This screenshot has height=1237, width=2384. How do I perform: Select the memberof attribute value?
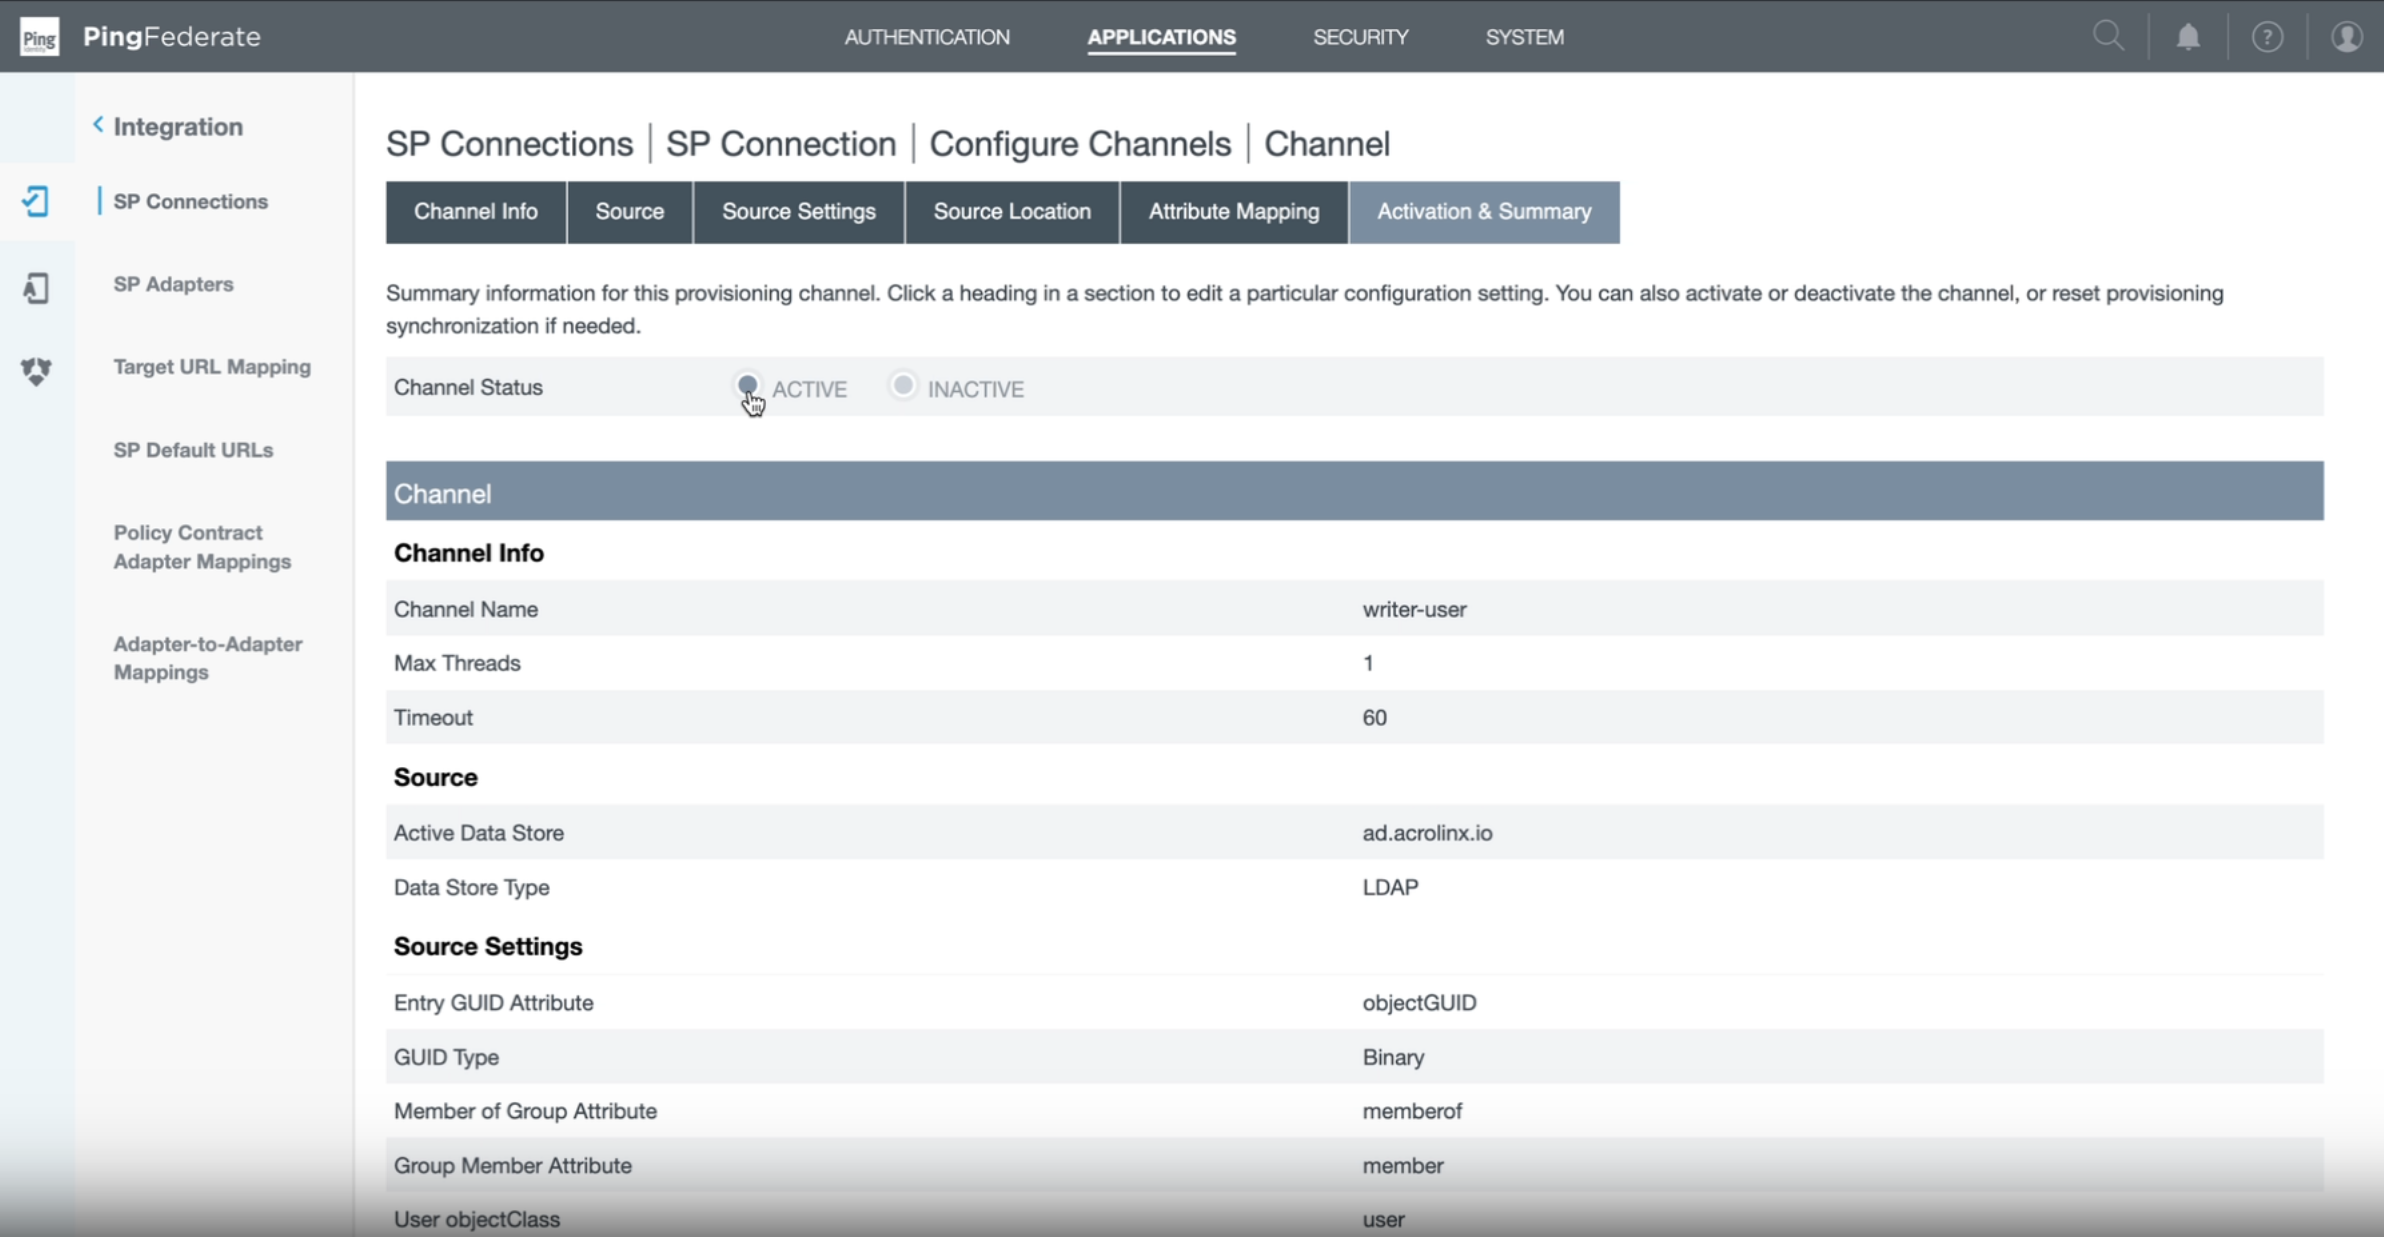pyautogui.click(x=1412, y=1111)
